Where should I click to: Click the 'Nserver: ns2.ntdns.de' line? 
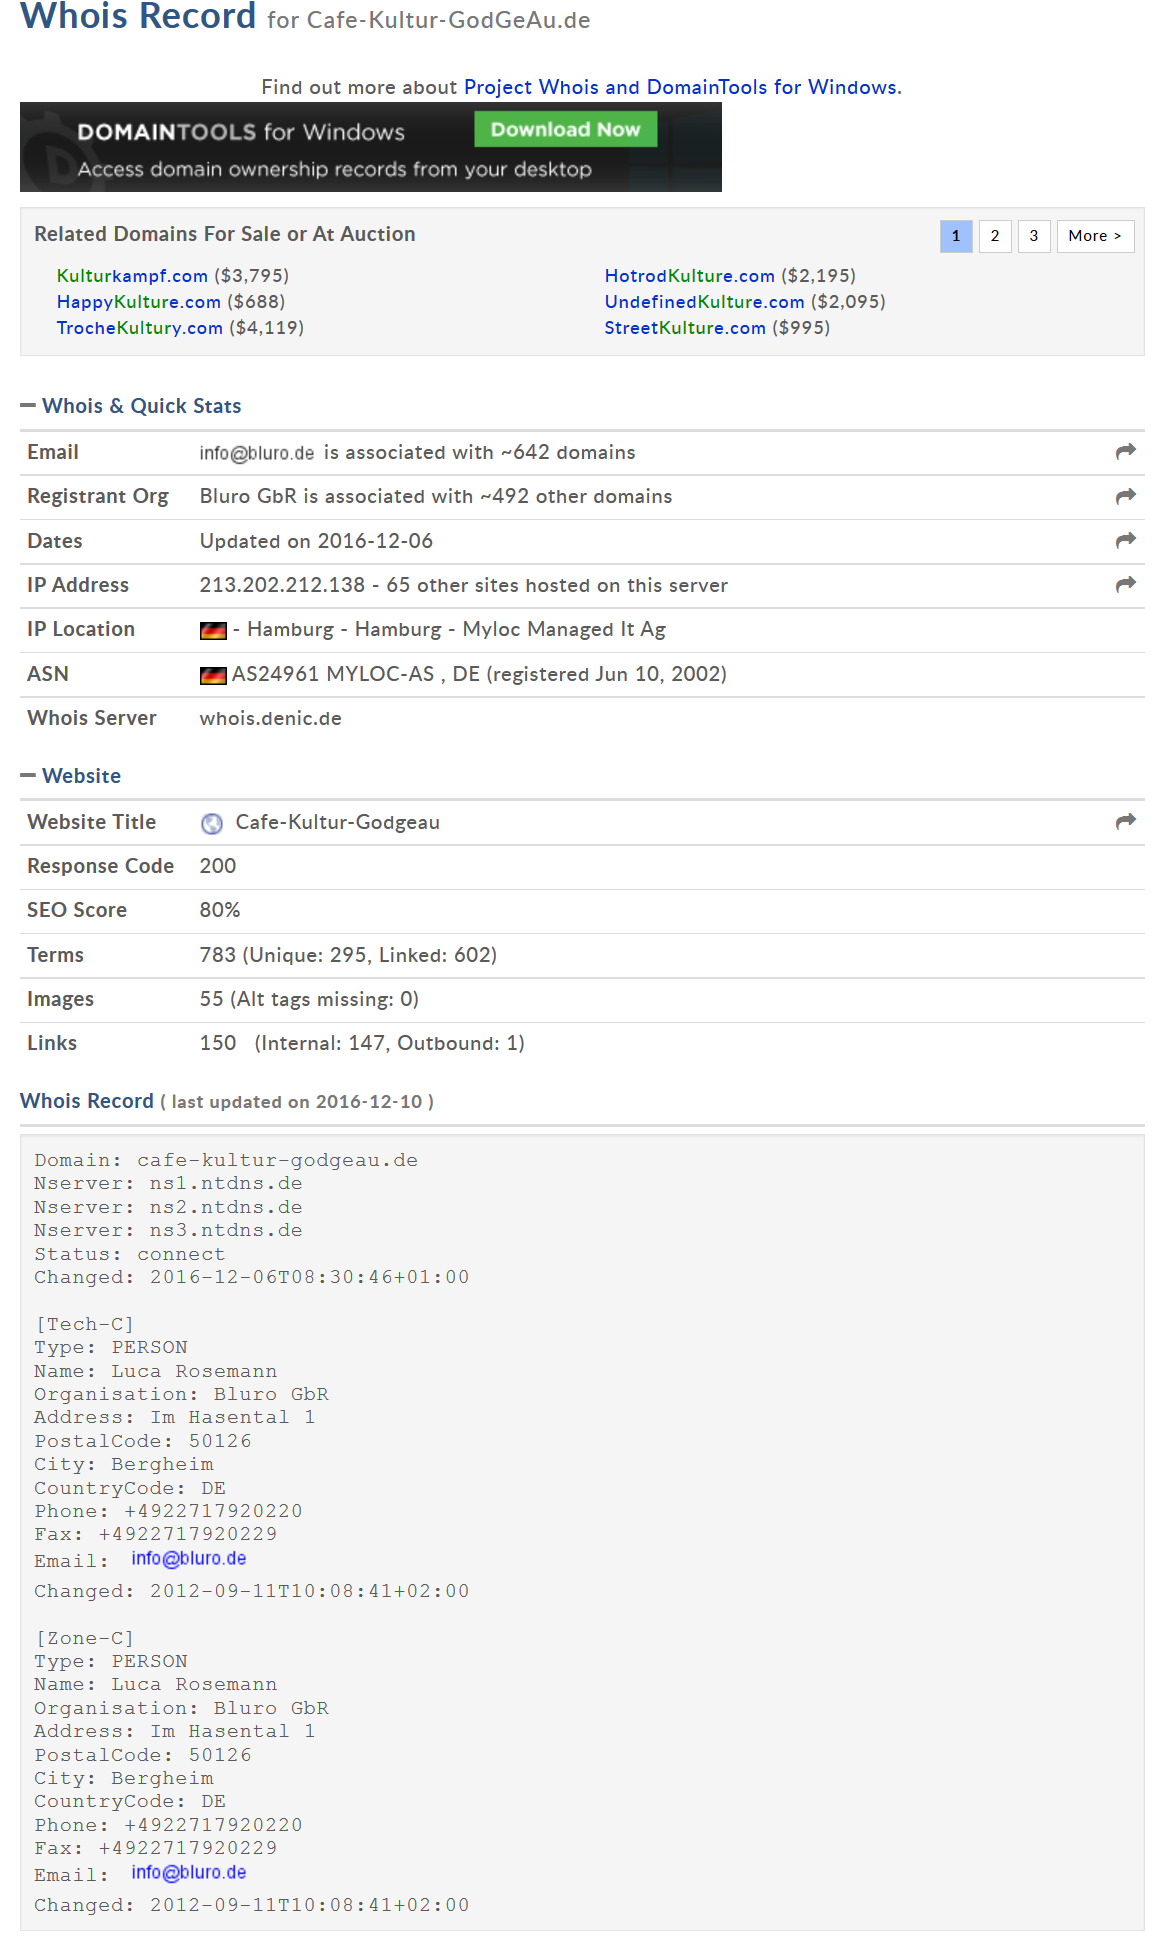pos(168,1207)
